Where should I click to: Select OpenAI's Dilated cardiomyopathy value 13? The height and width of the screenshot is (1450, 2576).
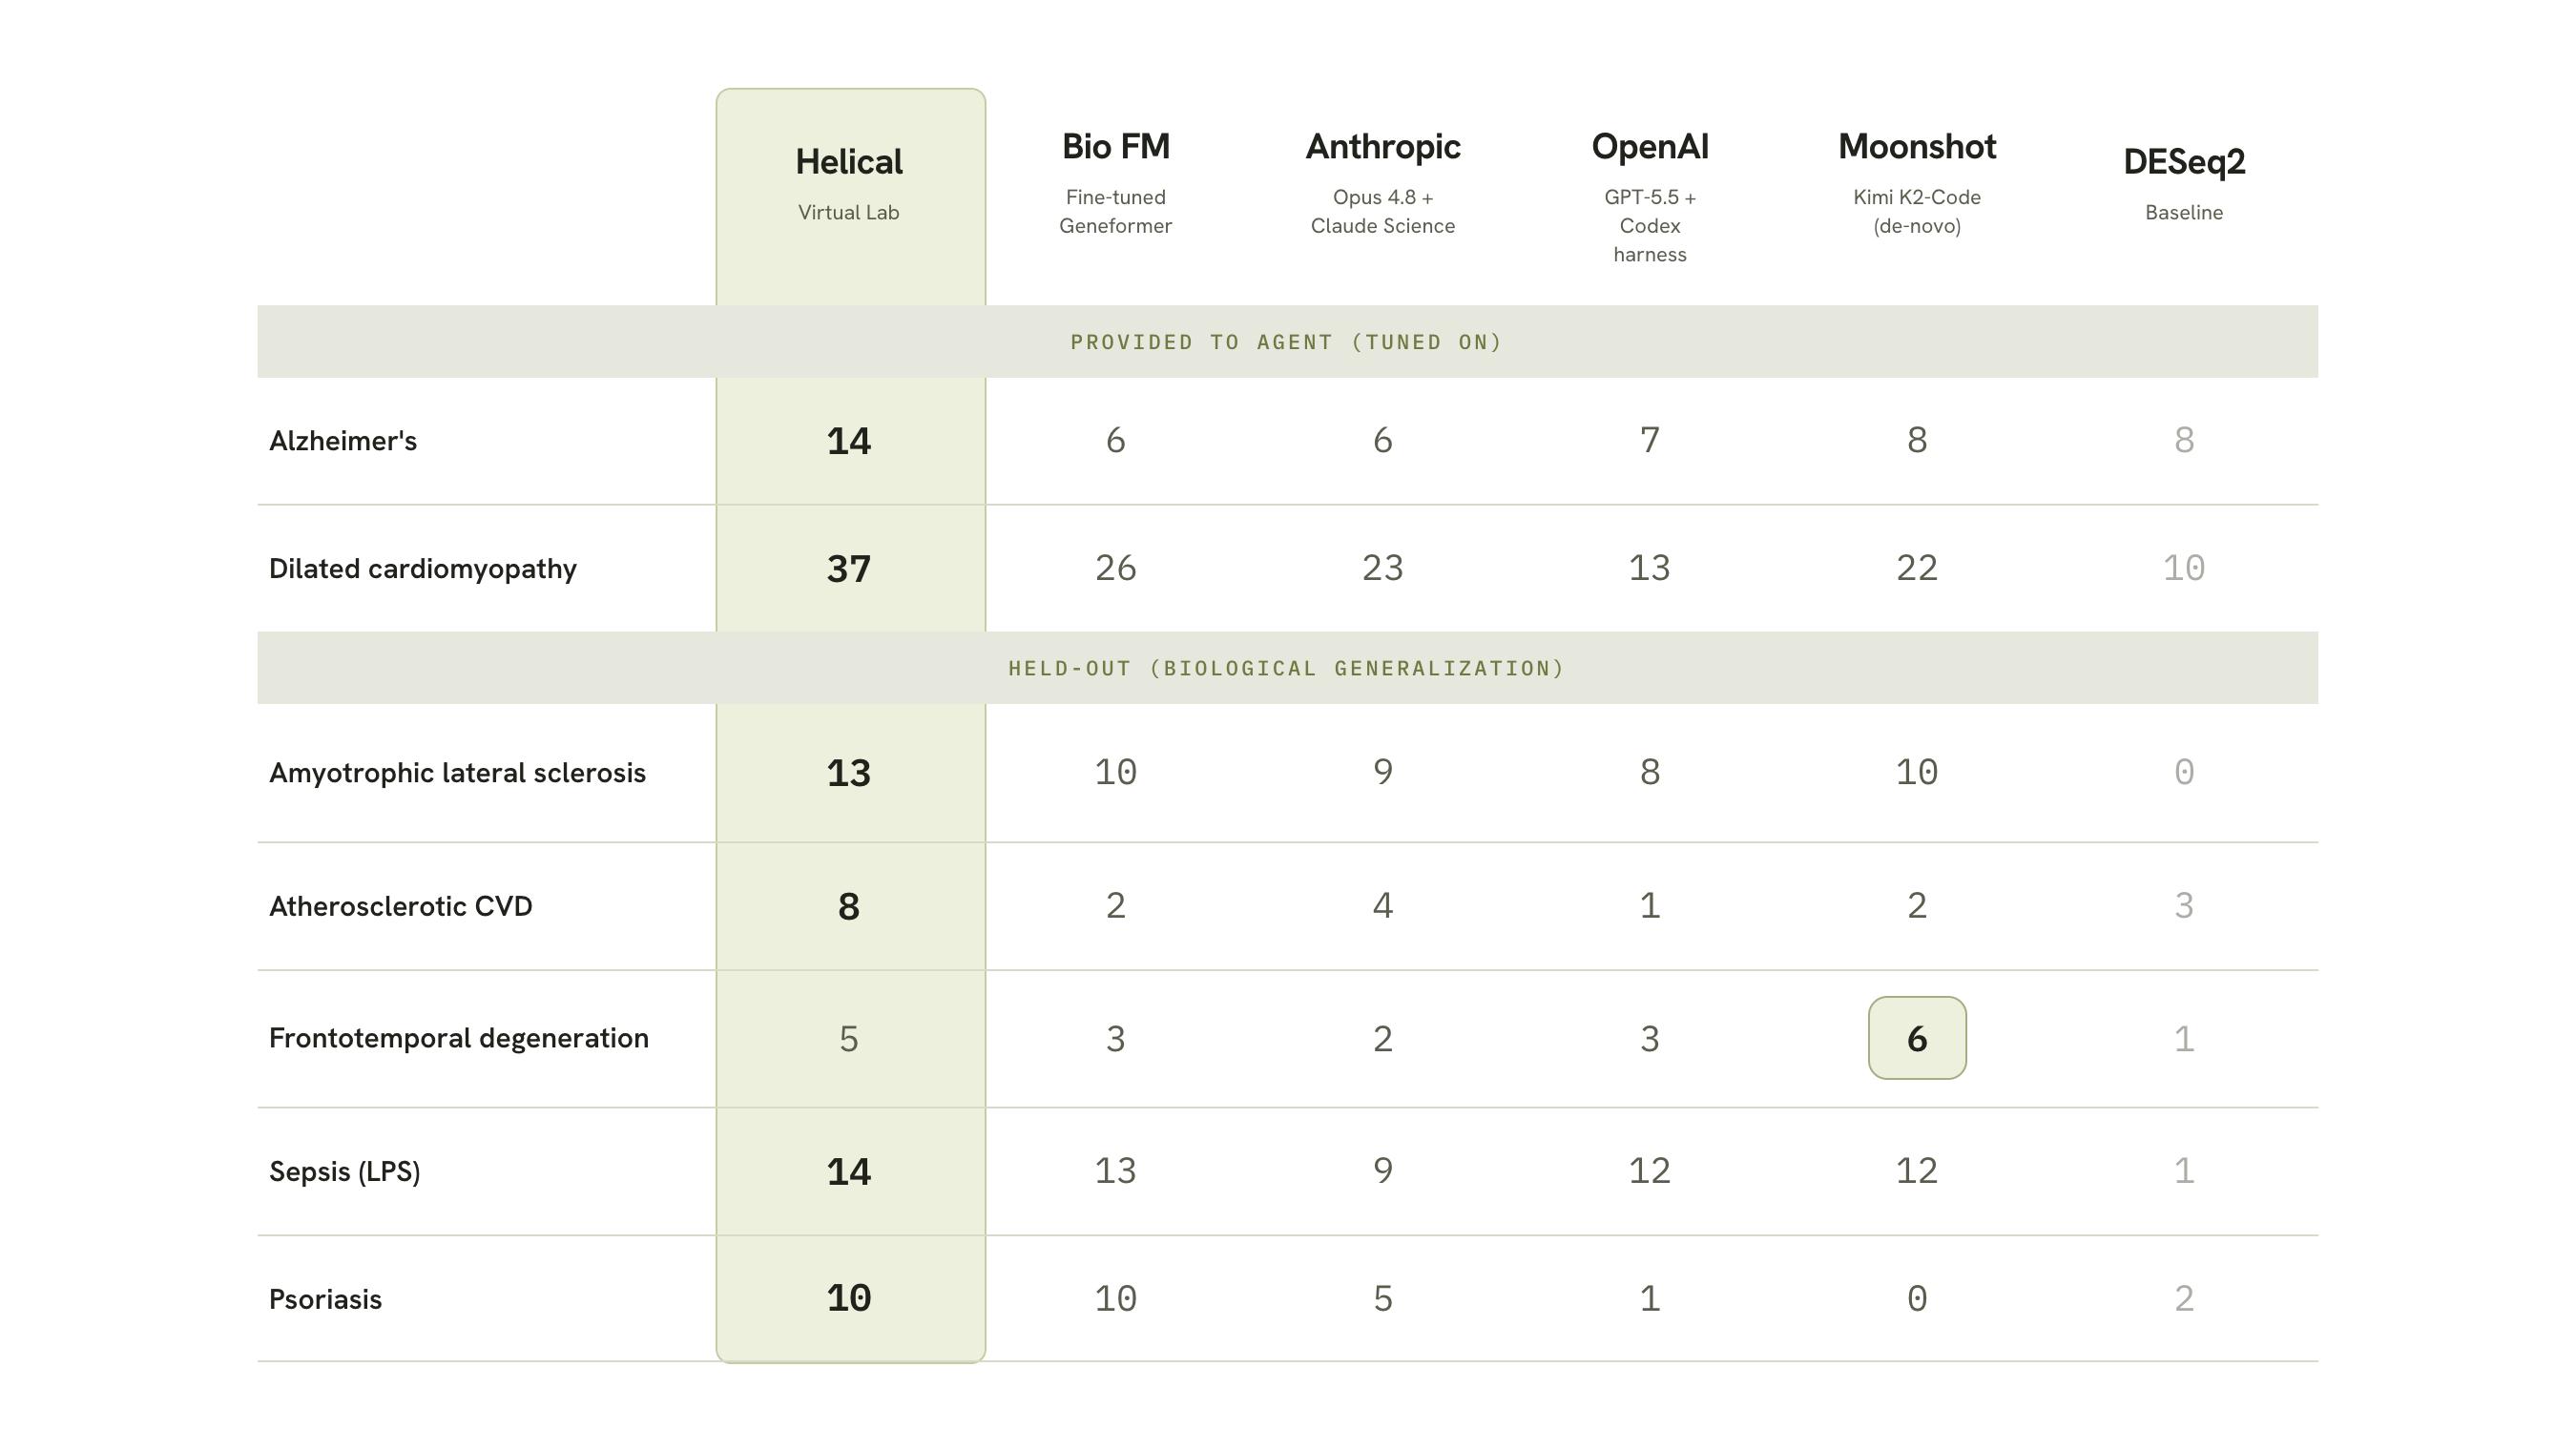pyautogui.click(x=1650, y=568)
